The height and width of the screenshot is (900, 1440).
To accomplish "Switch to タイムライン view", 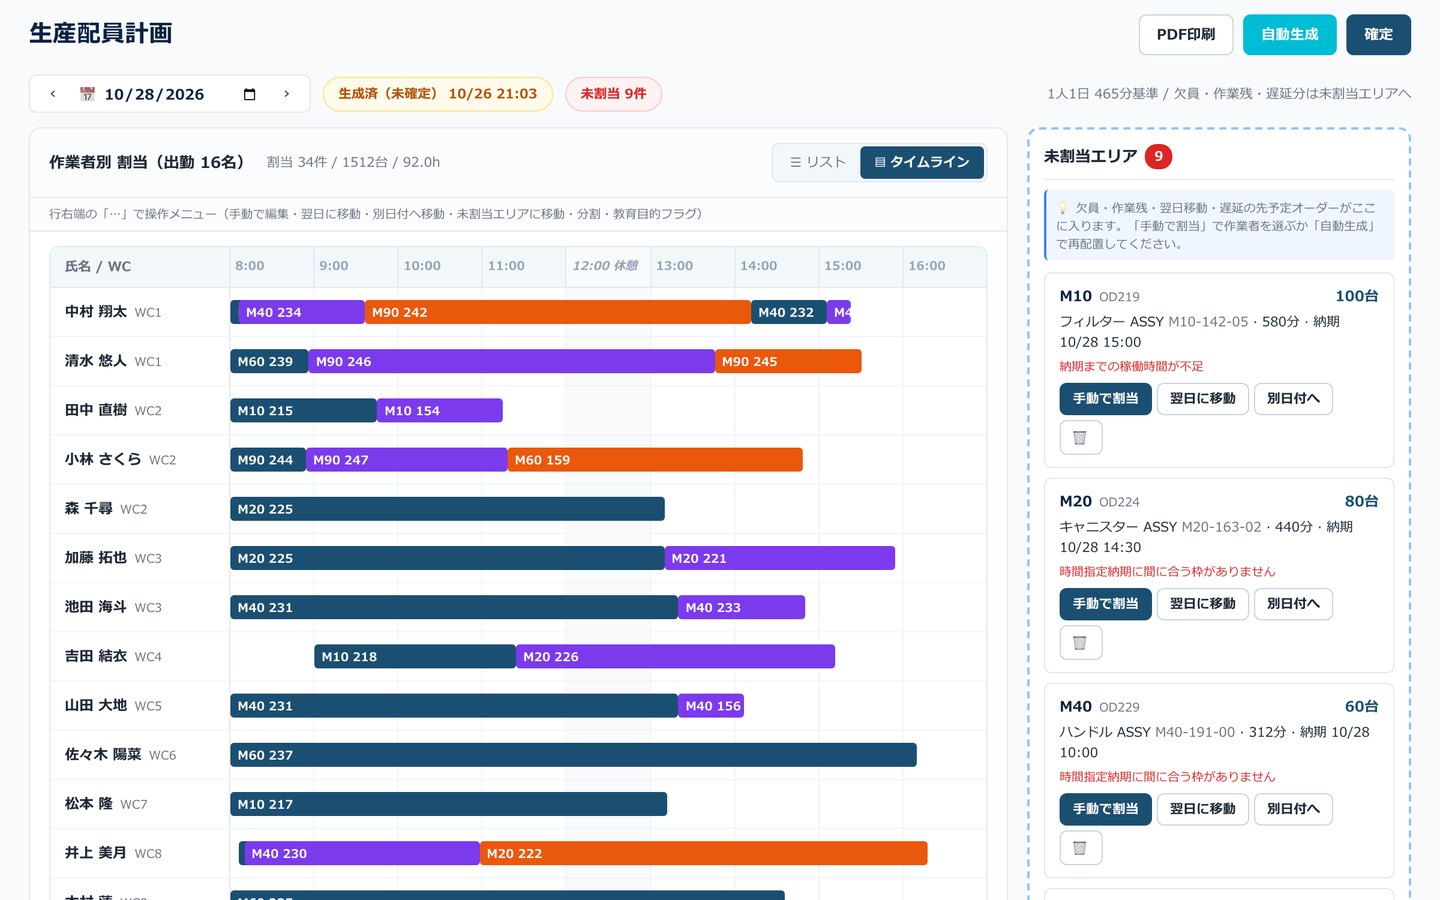I will point(922,162).
